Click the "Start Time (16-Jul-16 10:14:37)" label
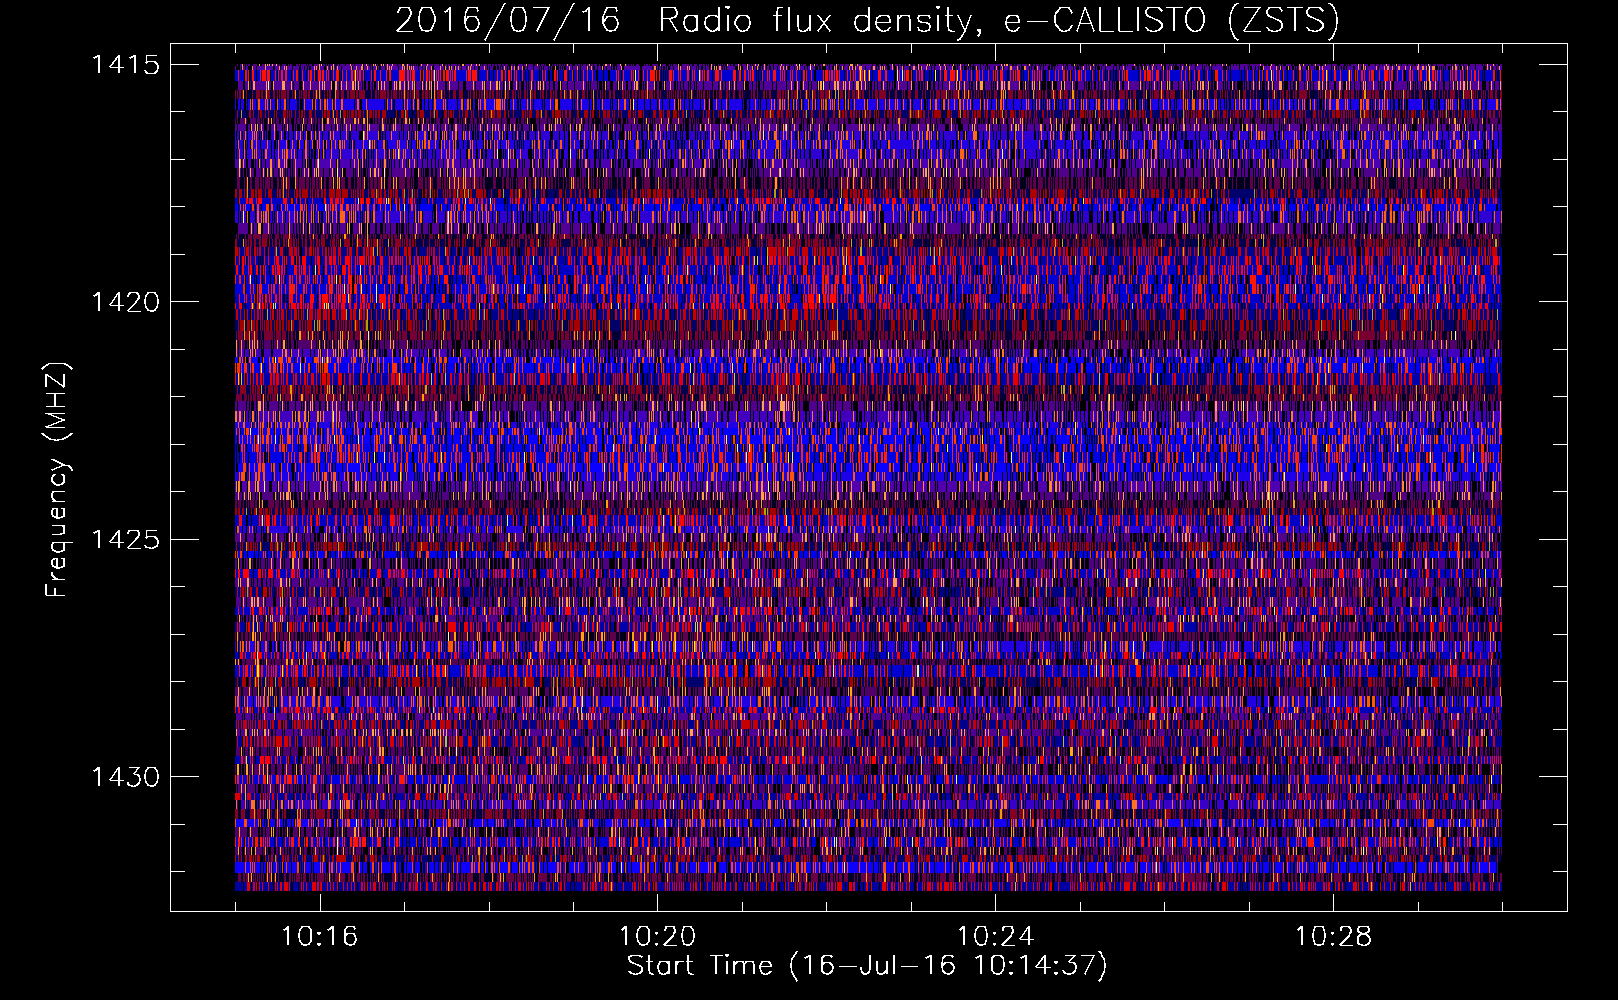Screen dimensions: 1618x1000 pyautogui.click(x=867, y=966)
